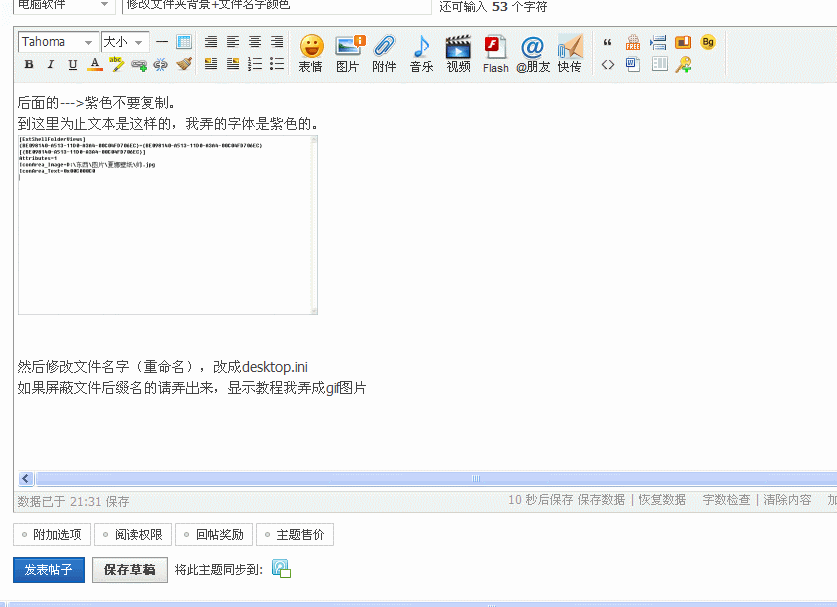Insert a code block

607,65
